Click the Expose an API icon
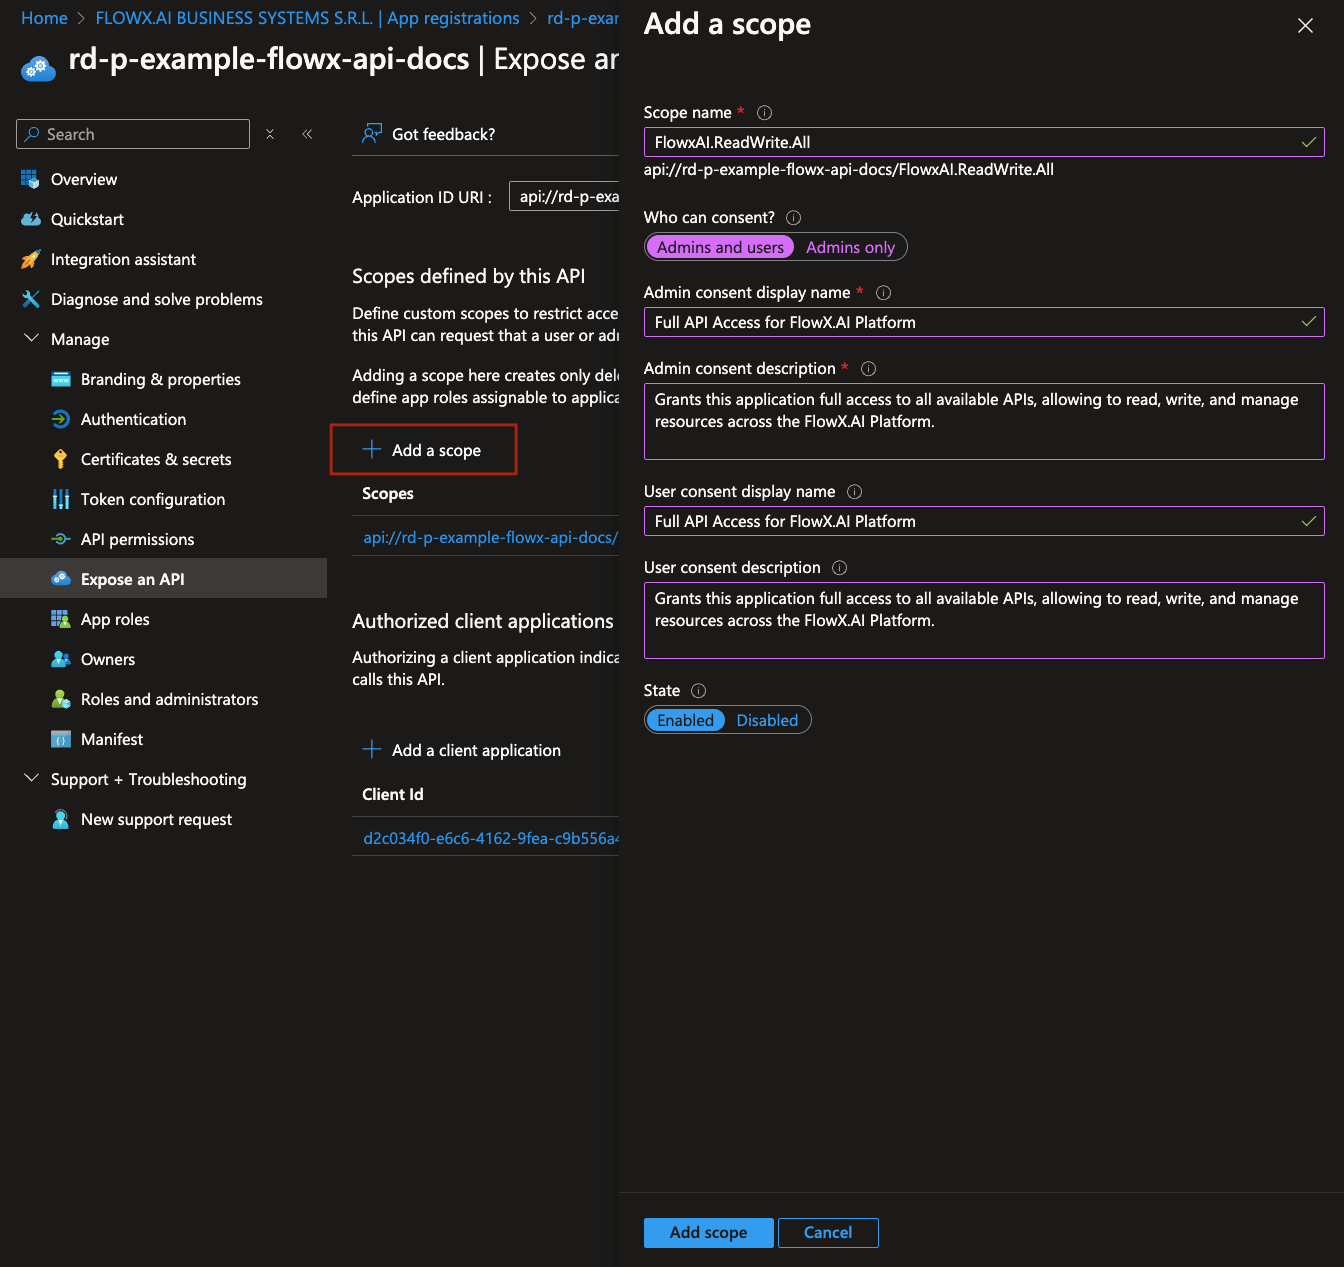Screen dimensions: 1344x1267 click(x=61, y=579)
